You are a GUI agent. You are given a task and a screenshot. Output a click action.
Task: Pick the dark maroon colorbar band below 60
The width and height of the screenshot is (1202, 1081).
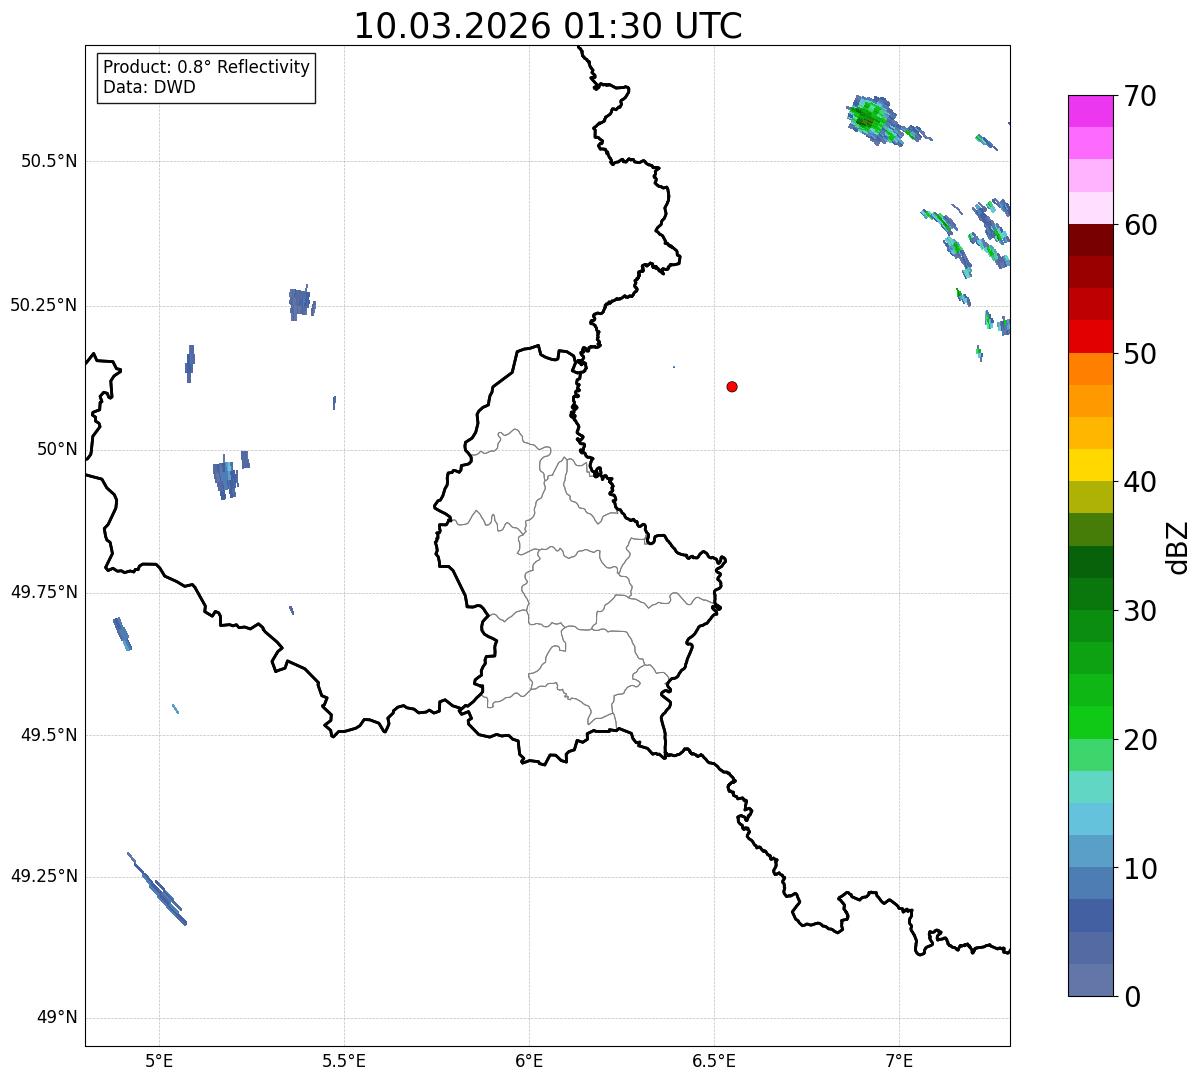1090,240
